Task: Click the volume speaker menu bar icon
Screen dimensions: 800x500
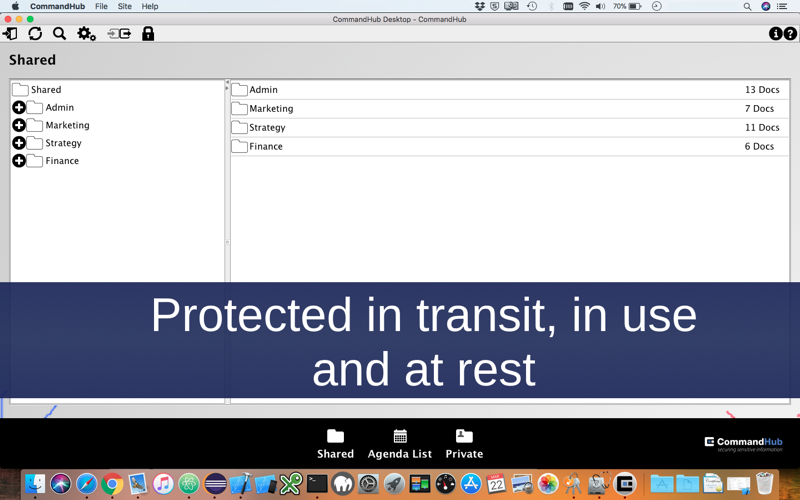Action: (601, 6)
